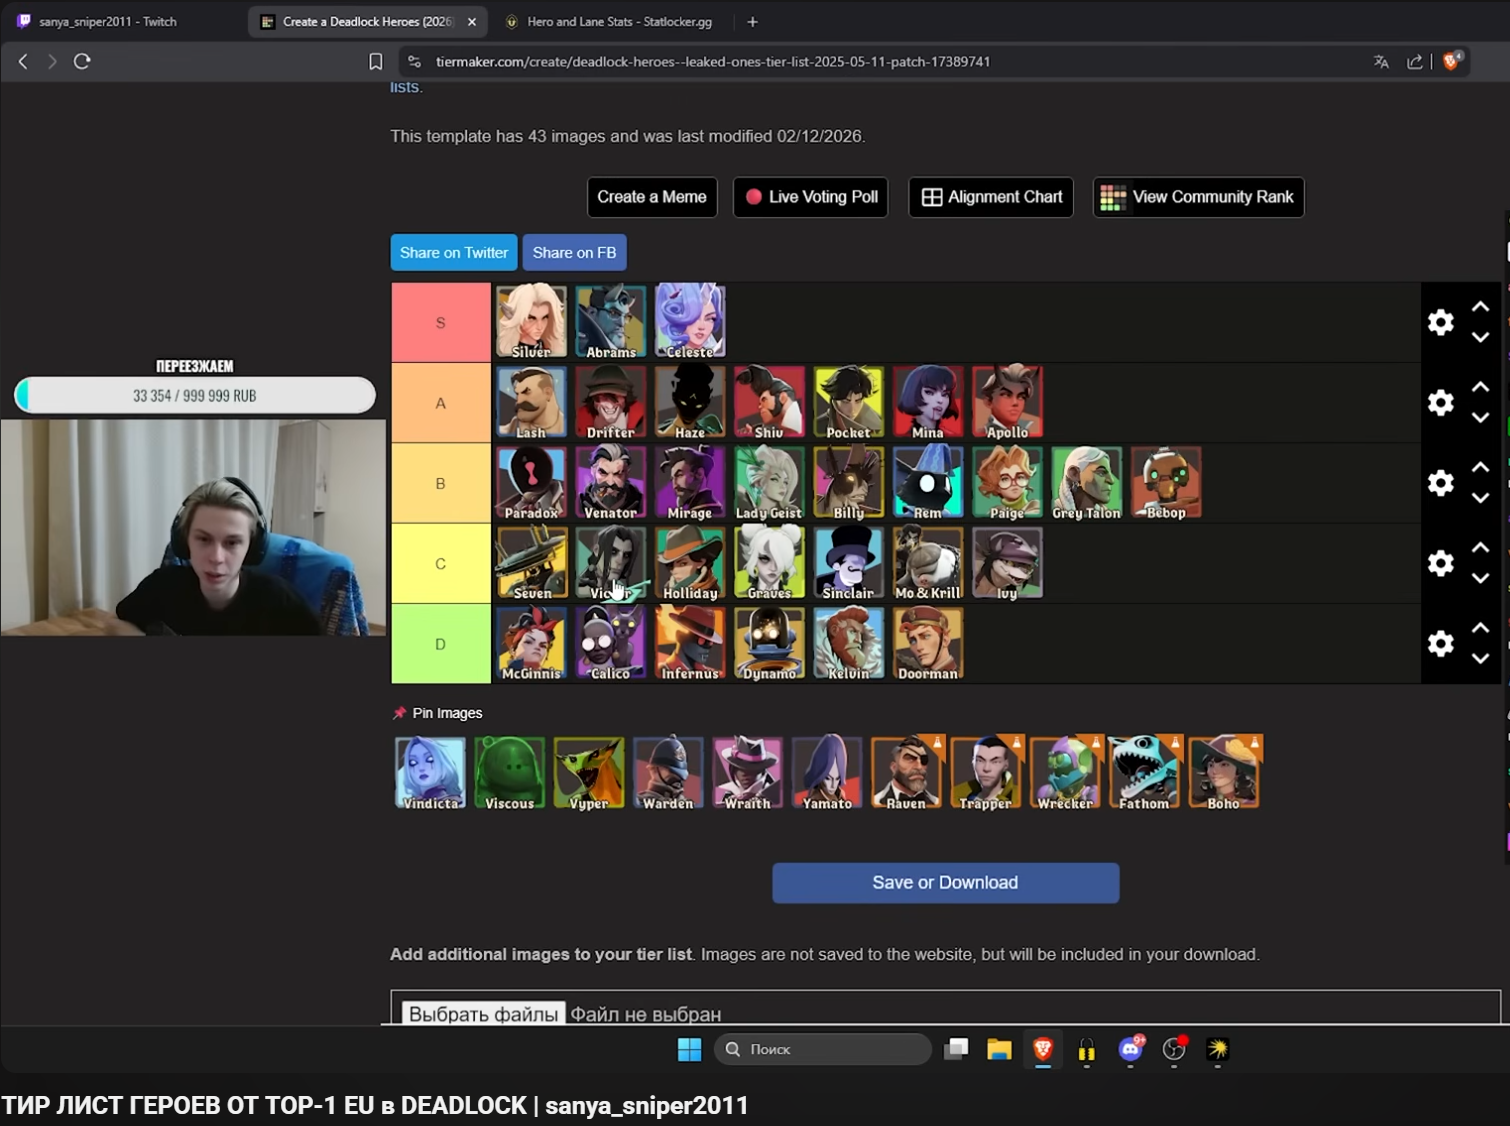The height and width of the screenshot is (1126, 1510).
Task: Click the taskbar search box
Action: [x=822, y=1049]
